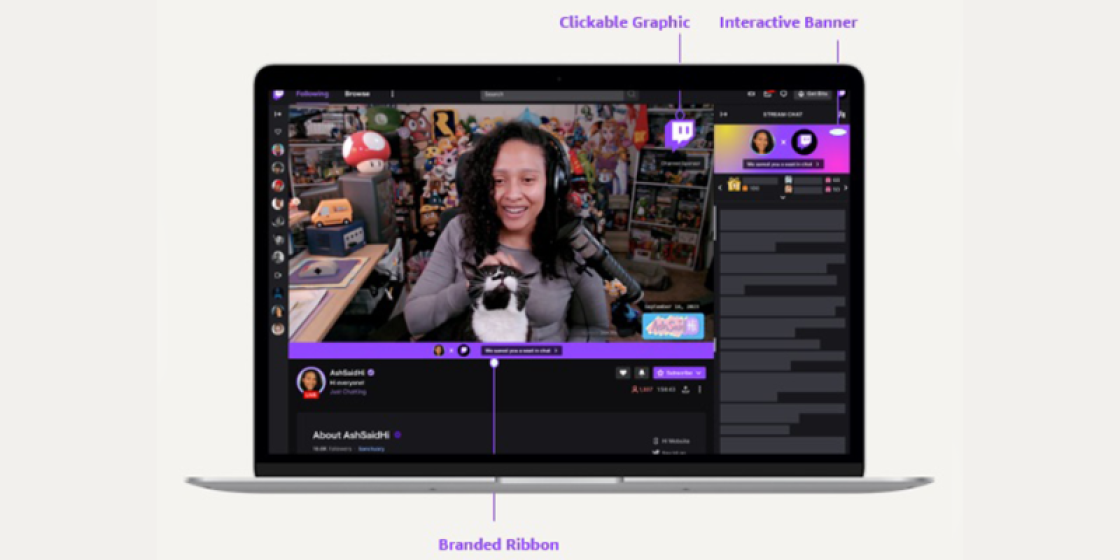Click the Twitch logo home icon
The image size is (1120, 560).
pos(278,94)
